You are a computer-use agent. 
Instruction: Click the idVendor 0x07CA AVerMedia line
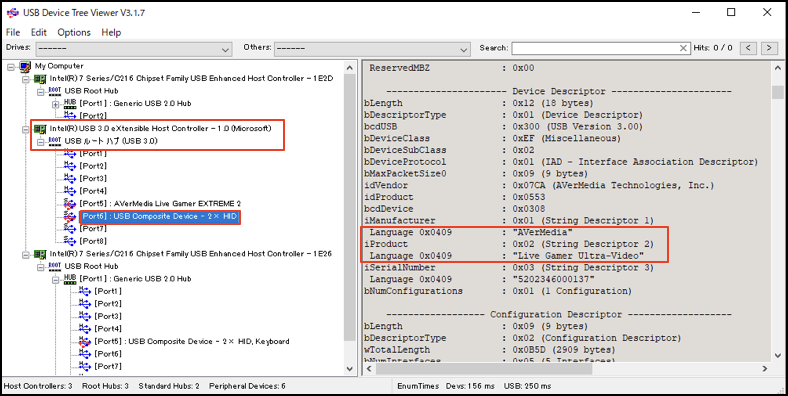point(539,185)
